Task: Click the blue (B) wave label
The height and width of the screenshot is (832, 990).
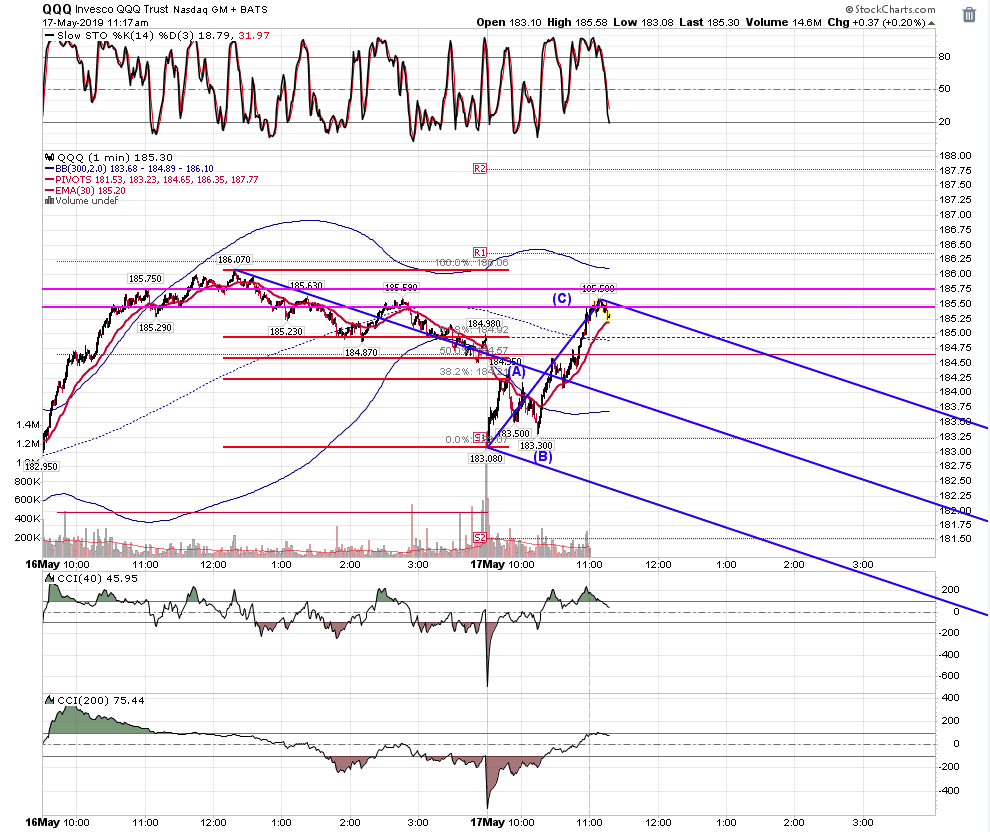Action: [x=543, y=456]
